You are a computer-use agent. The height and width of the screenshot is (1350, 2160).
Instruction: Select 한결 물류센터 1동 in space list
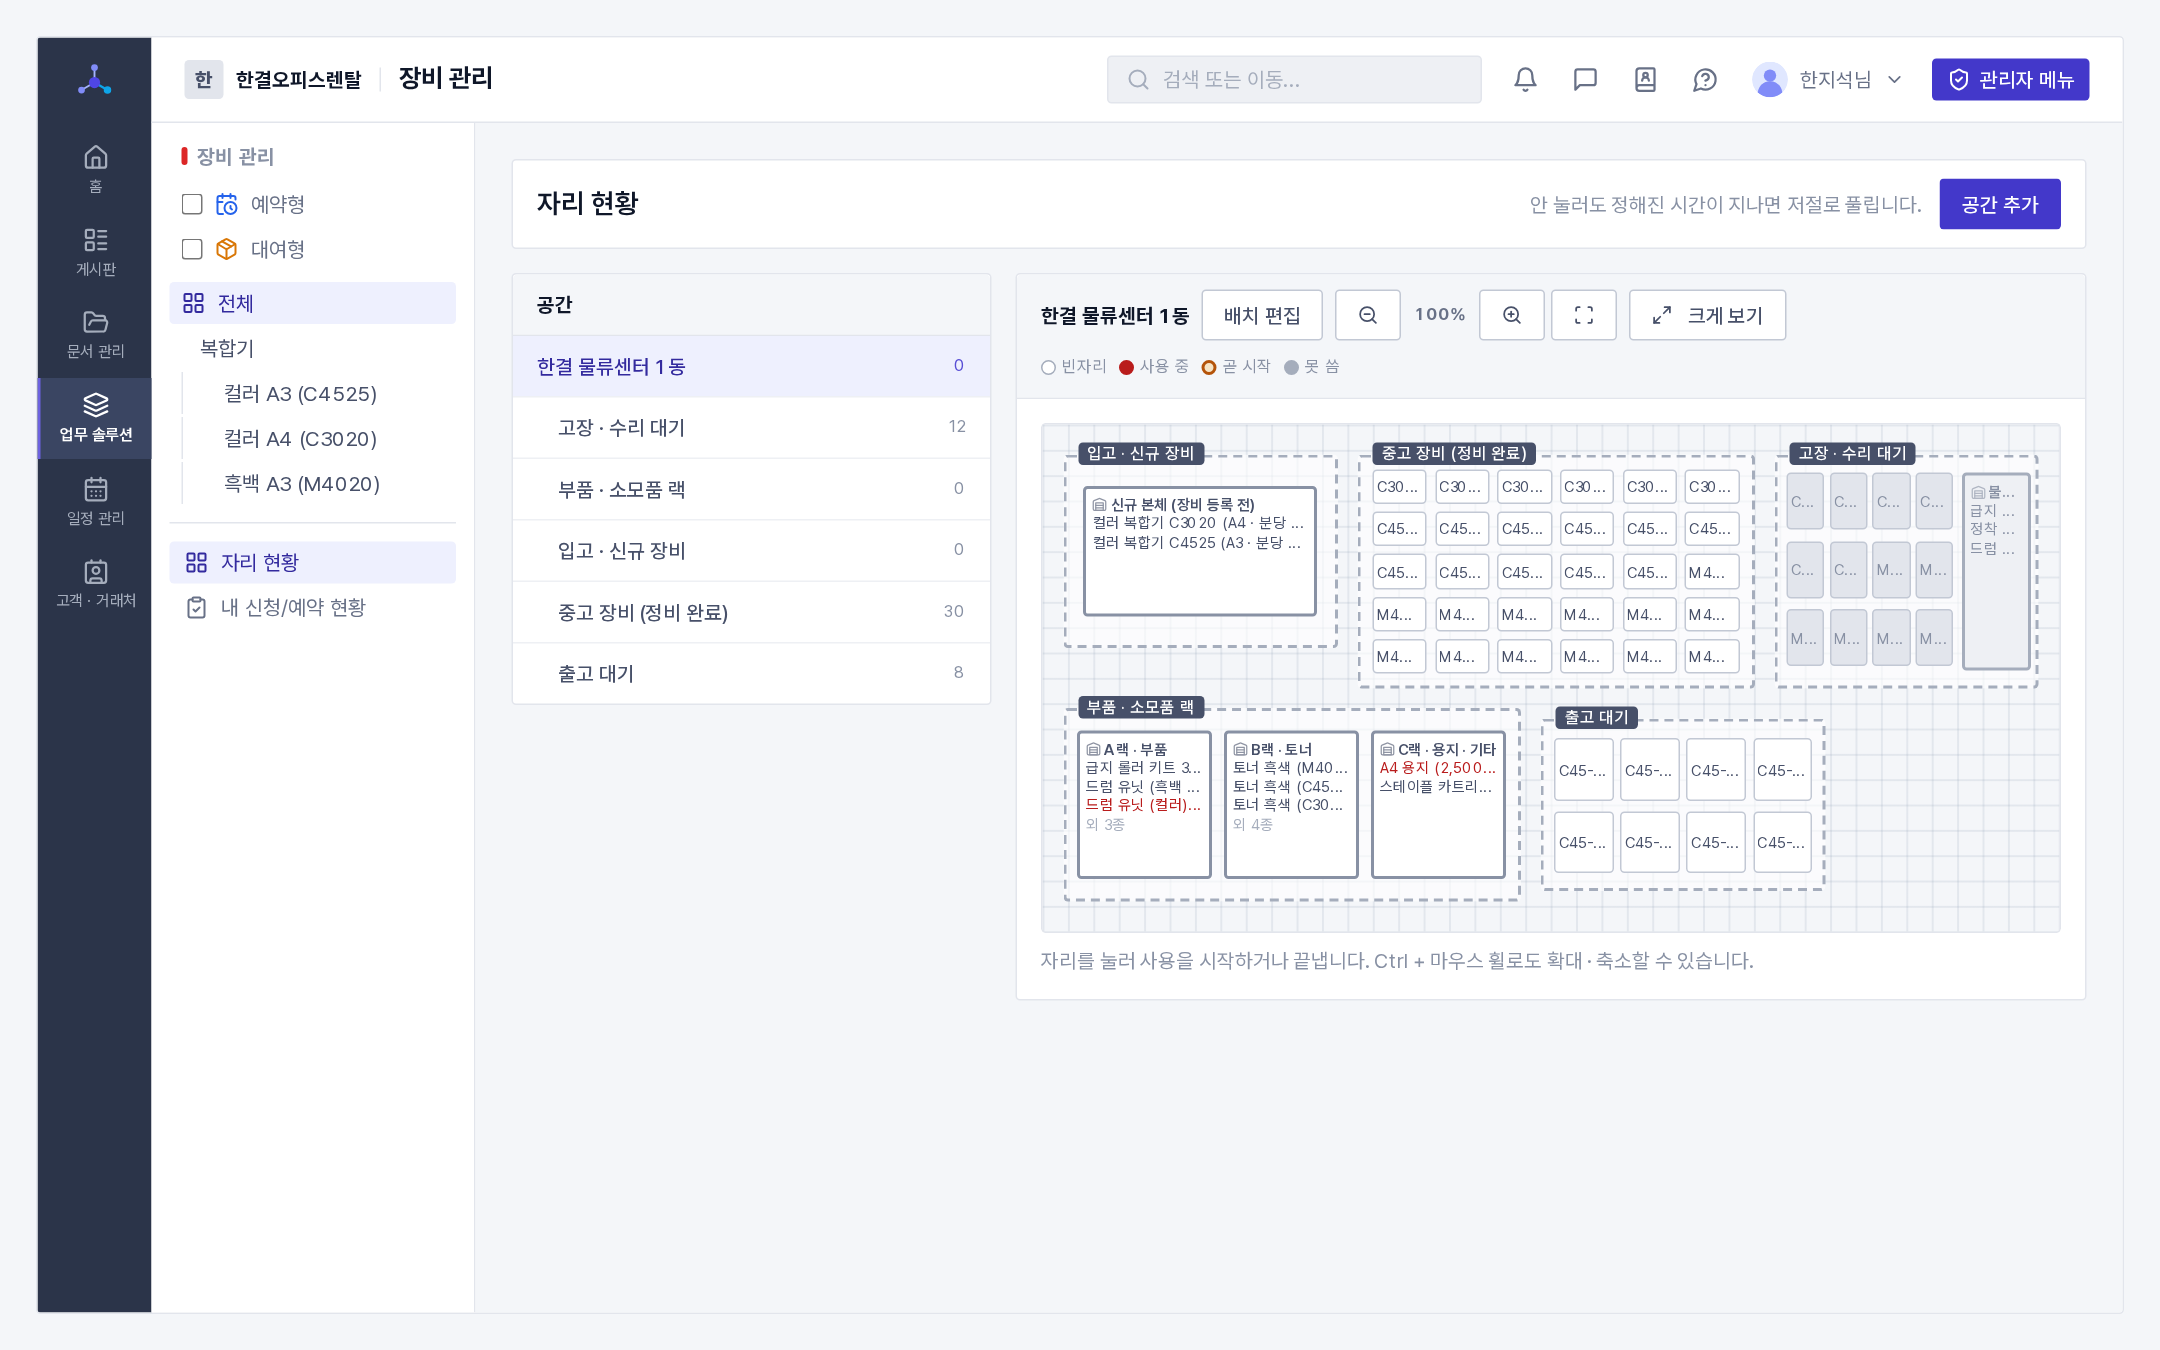click(751, 366)
